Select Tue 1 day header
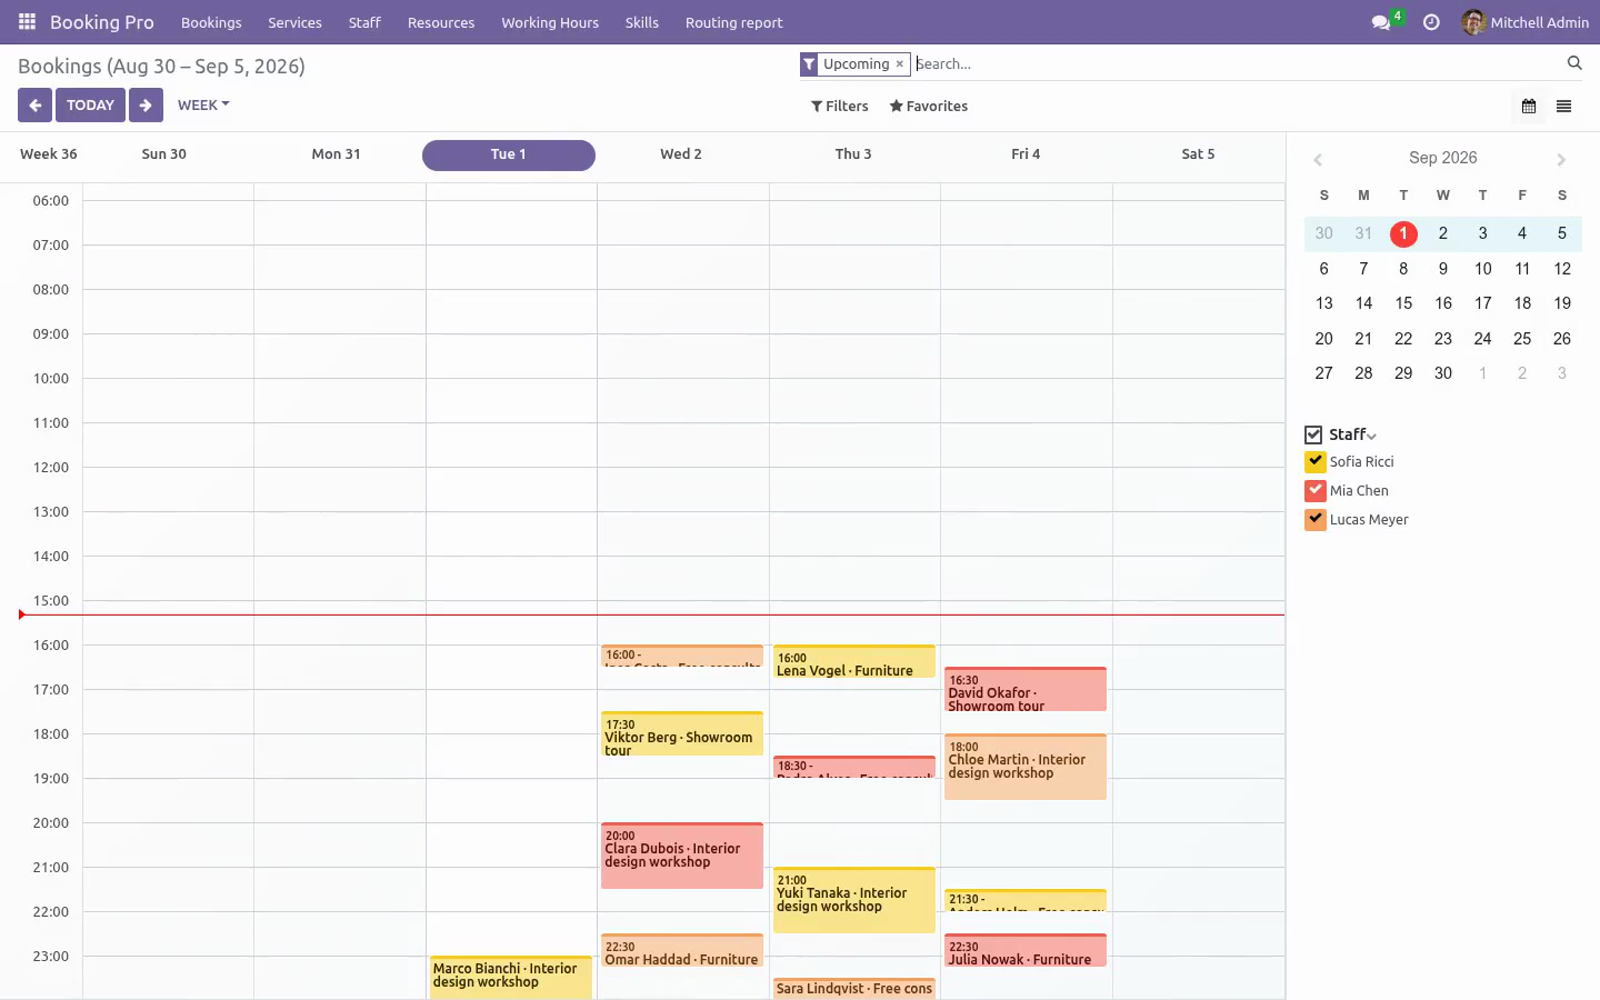 pos(509,155)
